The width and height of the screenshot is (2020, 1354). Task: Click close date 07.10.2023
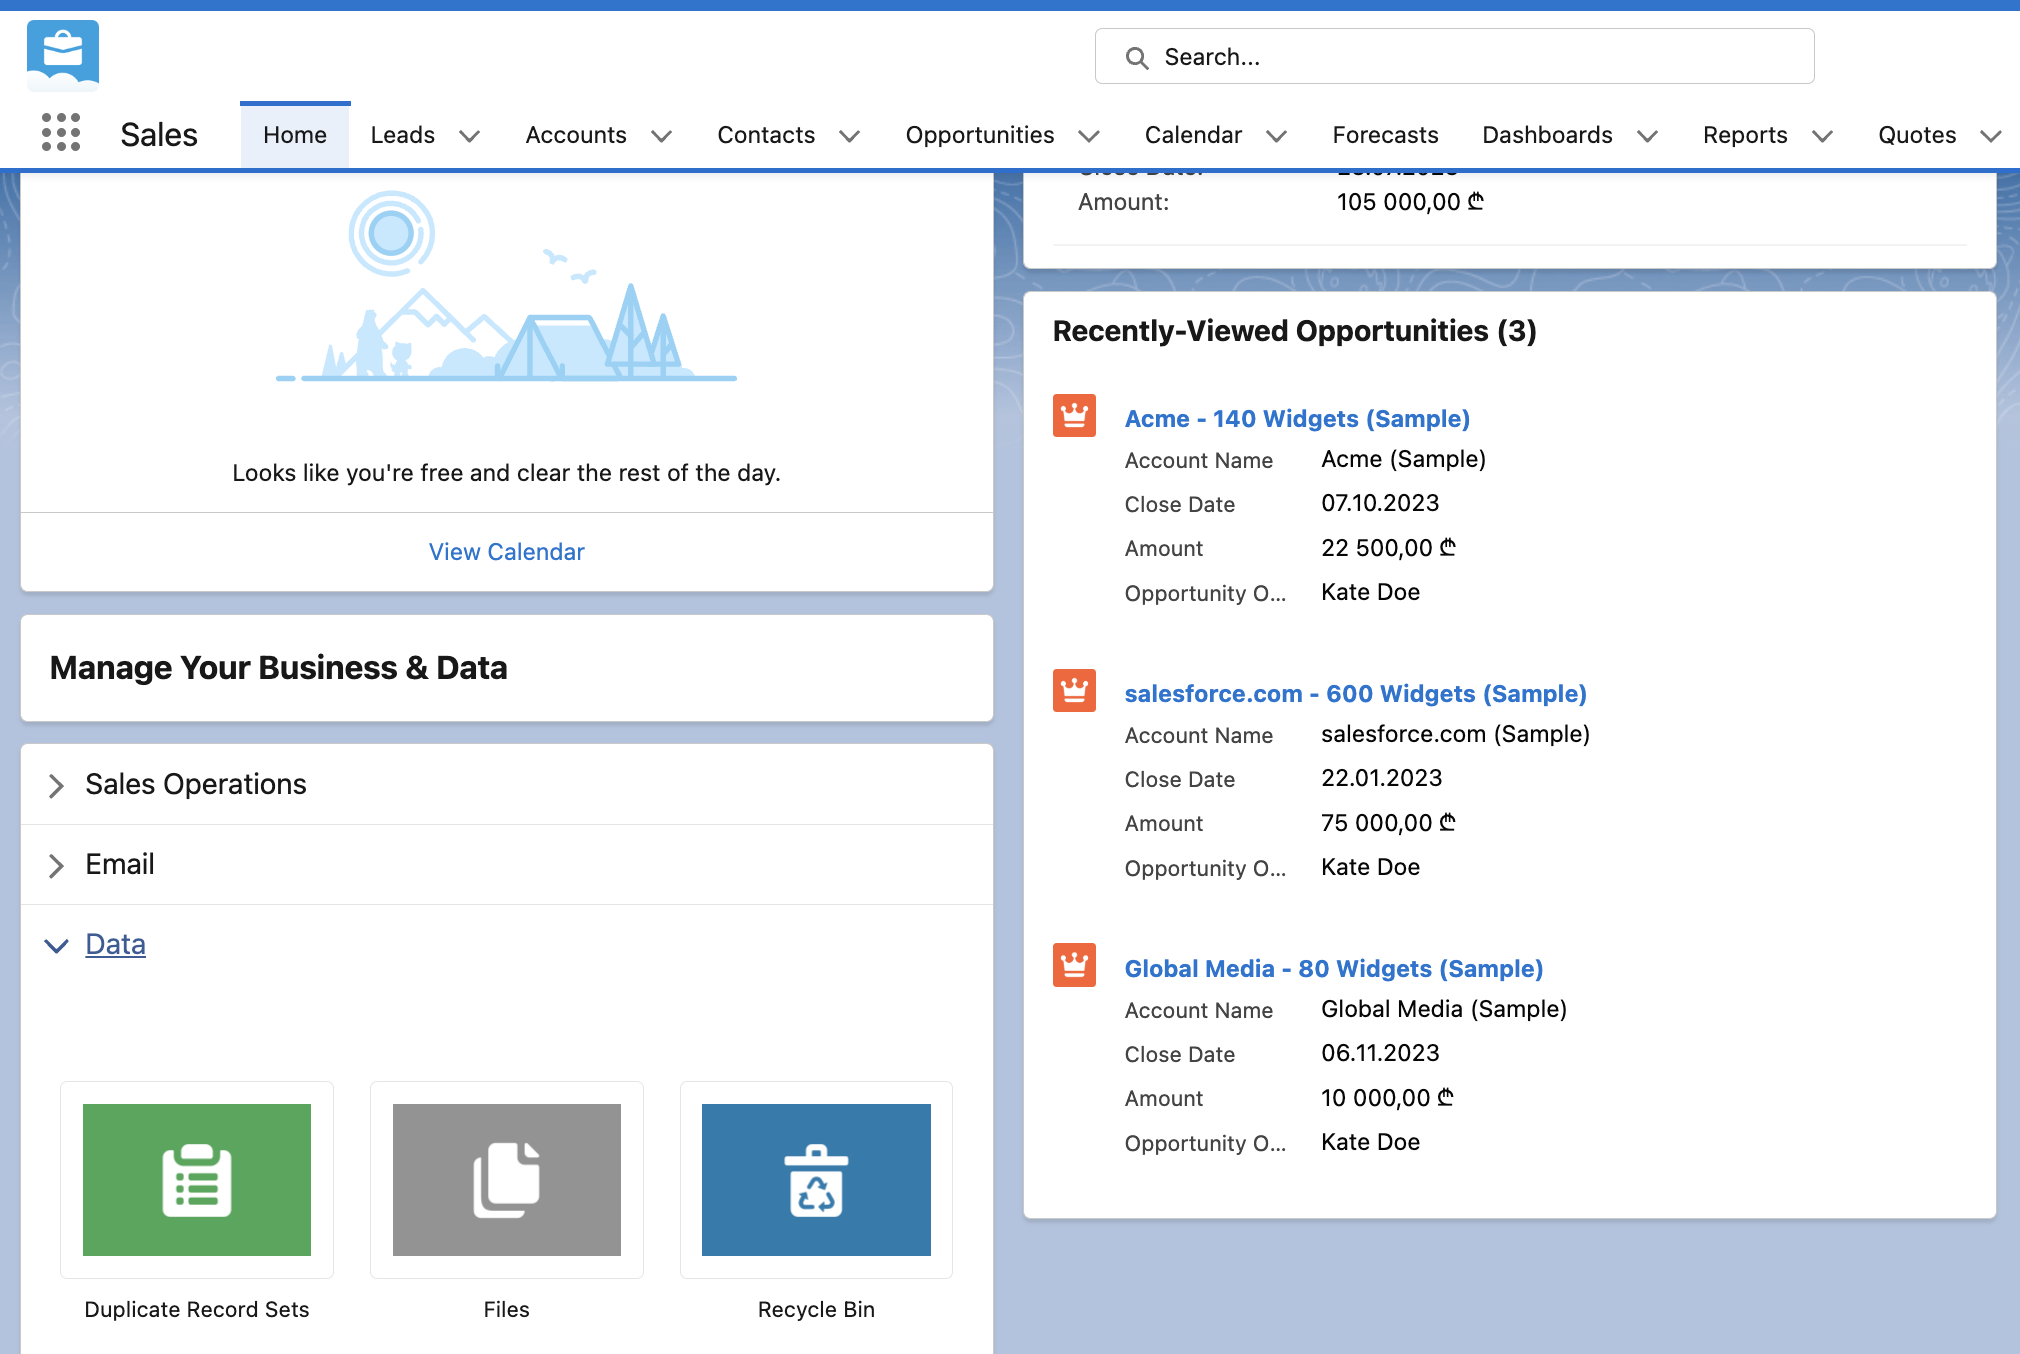click(x=1380, y=503)
